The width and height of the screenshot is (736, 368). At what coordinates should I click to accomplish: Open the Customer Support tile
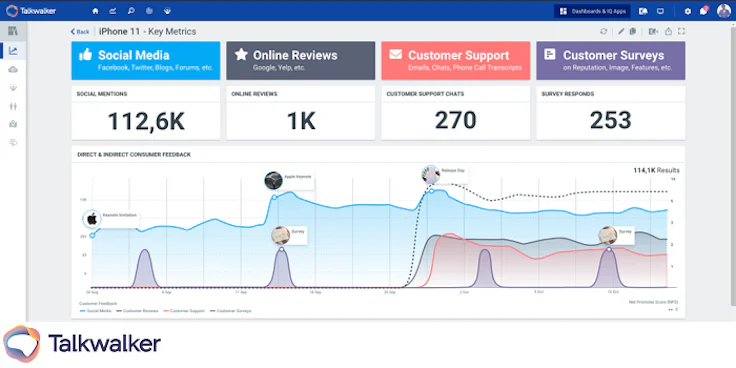coord(456,61)
